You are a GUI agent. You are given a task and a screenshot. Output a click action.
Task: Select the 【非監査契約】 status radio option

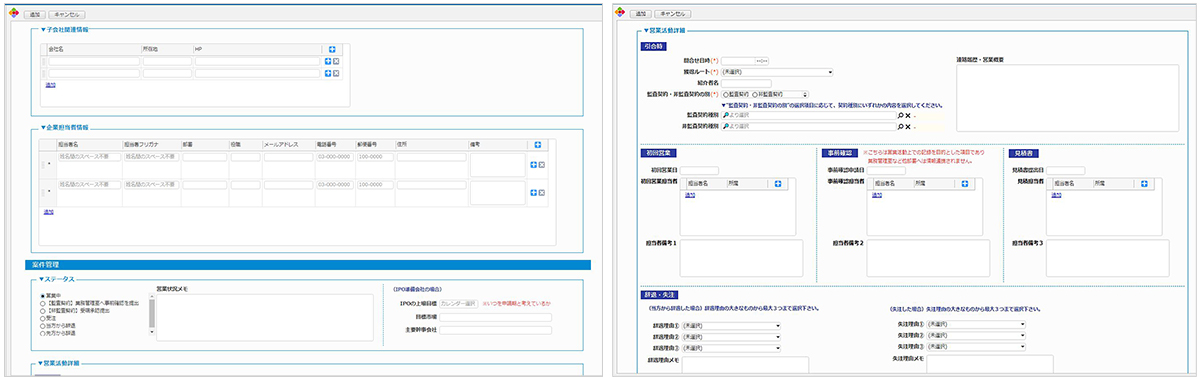(42, 311)
